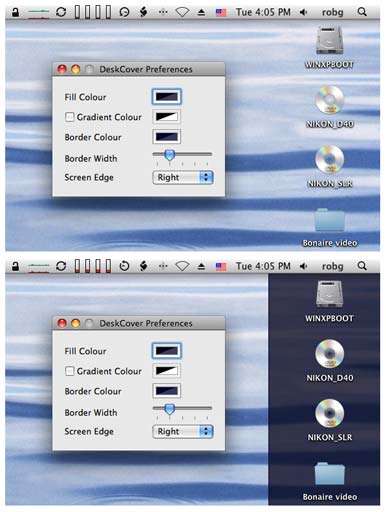Click the lightning script icon in lower menu bar
The height and width of the screenshot is (512, 386).
click(x=143, y=266)
